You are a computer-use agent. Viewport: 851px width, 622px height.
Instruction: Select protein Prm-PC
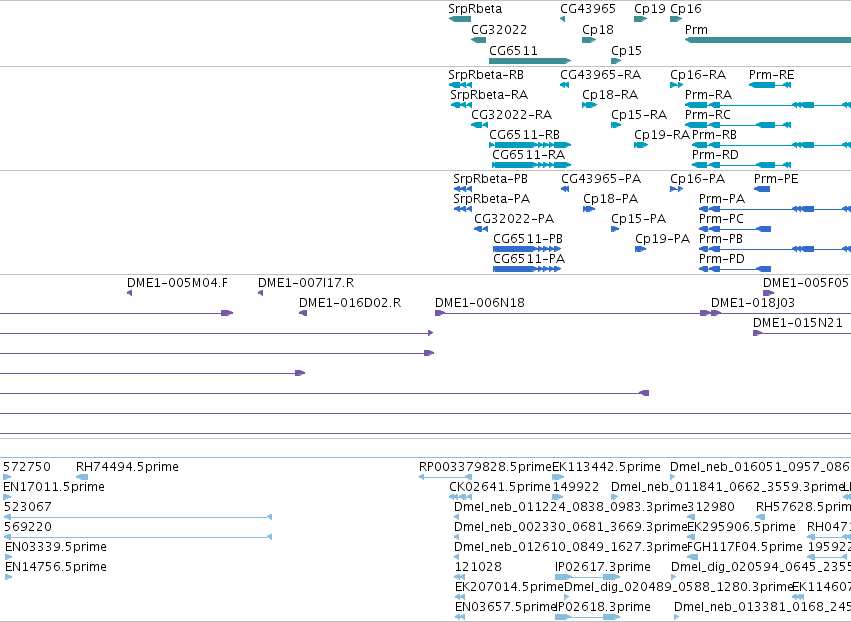tap(735, 229)
